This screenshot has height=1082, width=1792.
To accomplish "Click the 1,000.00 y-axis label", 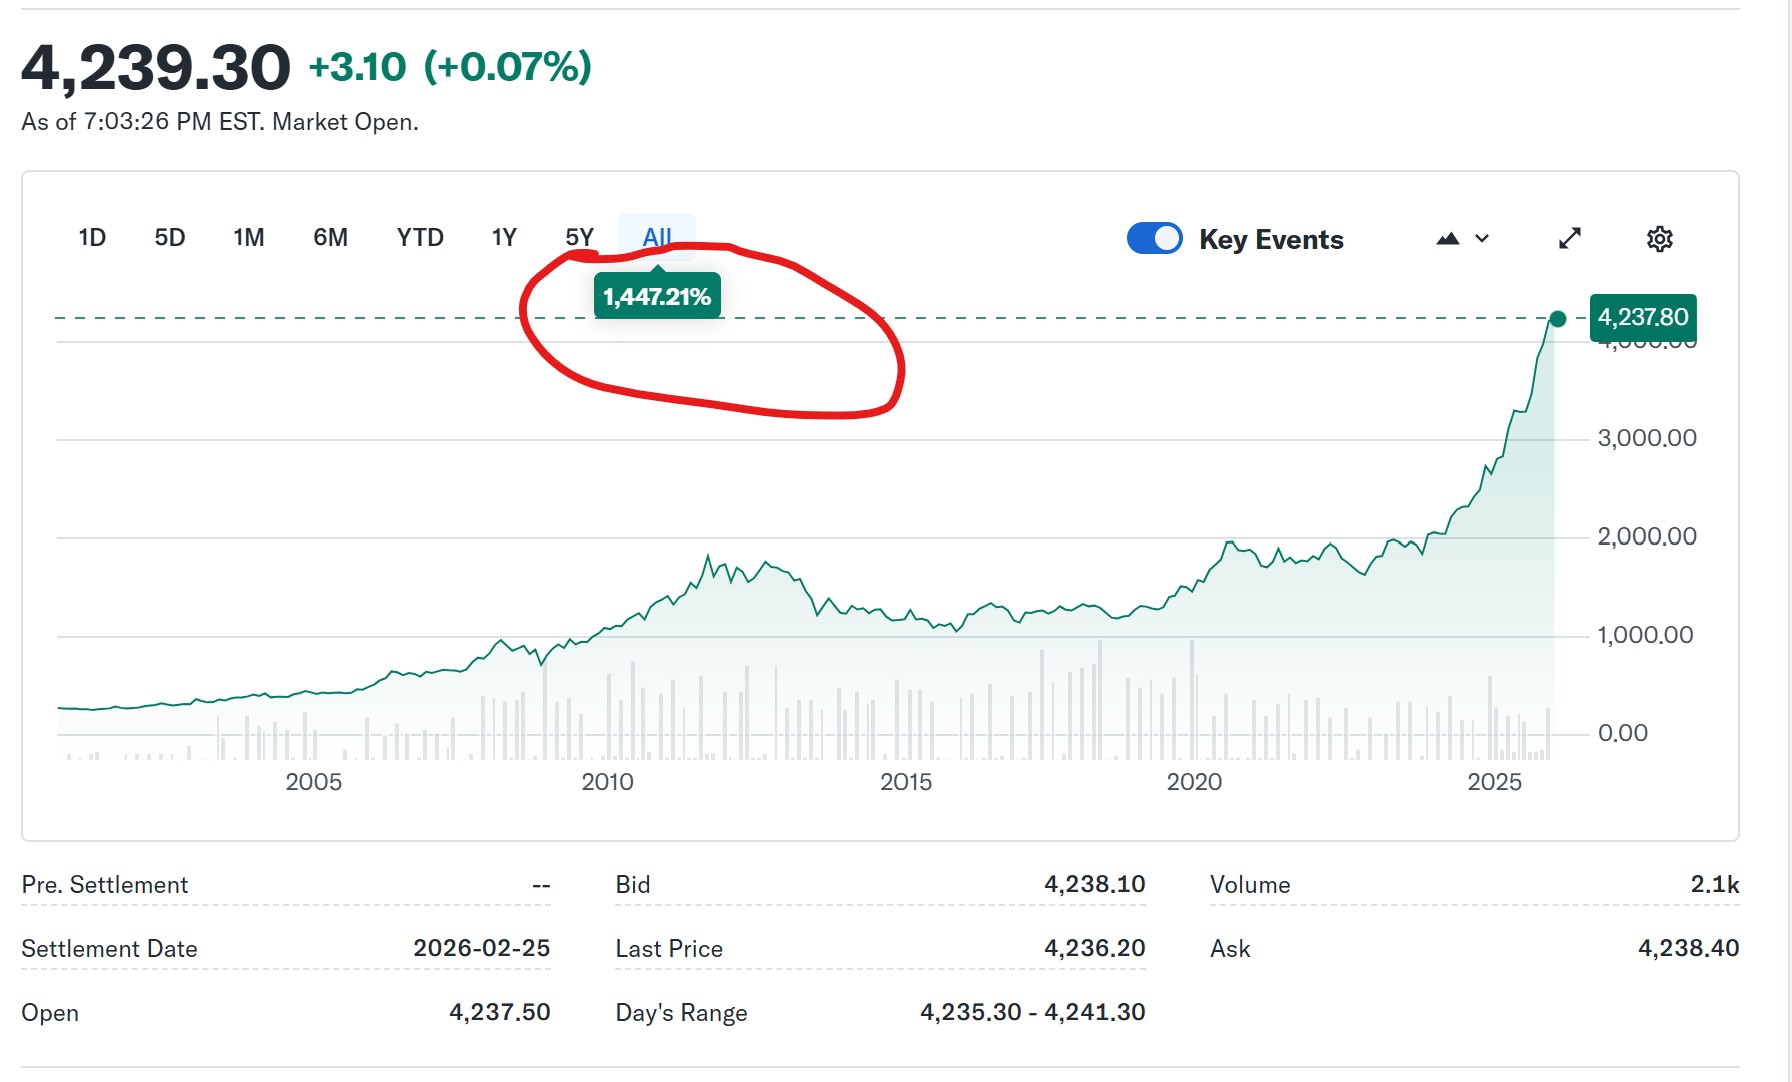I will [1645, 635].
